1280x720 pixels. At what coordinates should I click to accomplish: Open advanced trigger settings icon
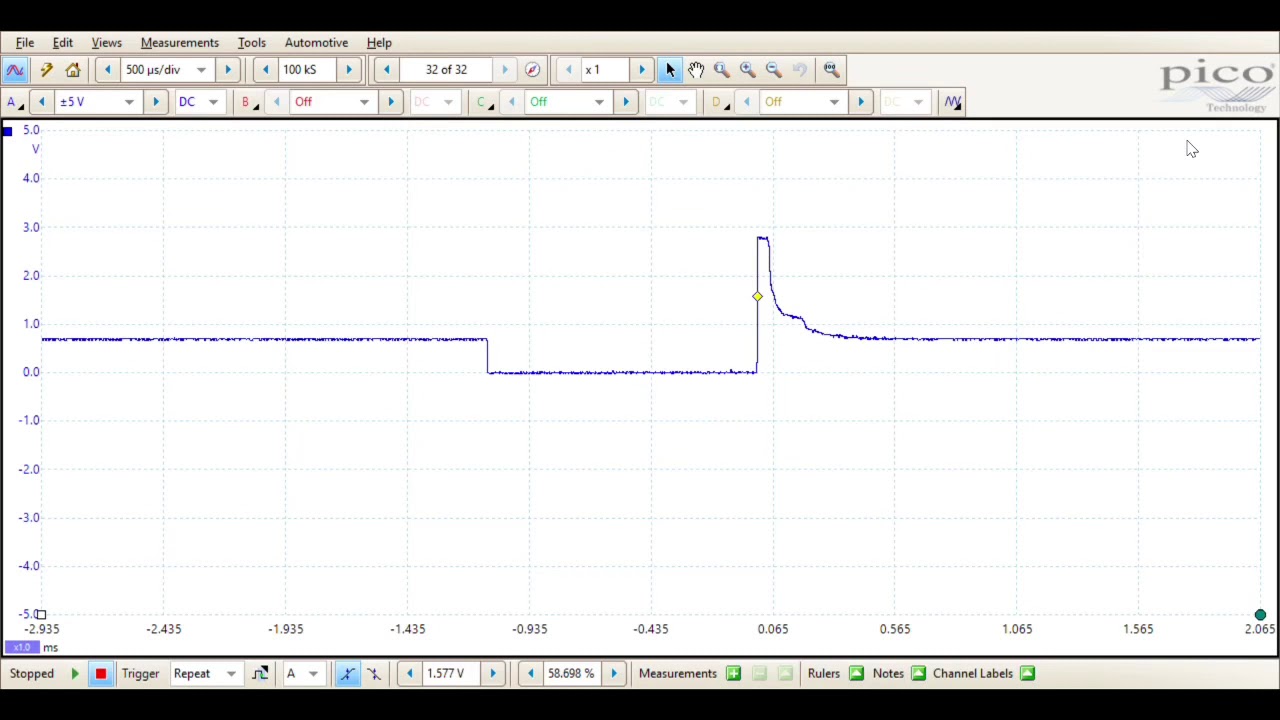[260, 674]
